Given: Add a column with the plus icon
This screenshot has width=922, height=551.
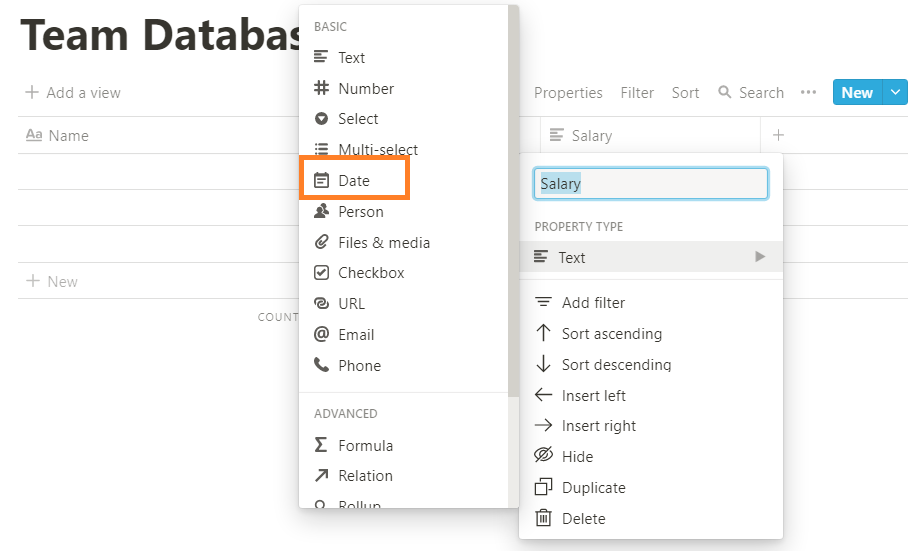Looking at the screenshot, I should [x=778, y=135].
